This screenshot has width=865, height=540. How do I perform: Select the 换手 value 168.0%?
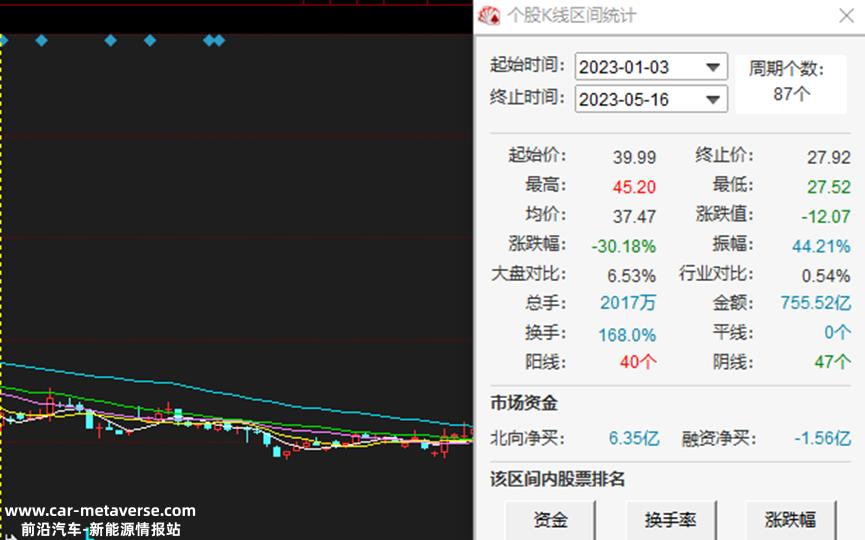(627, 335)
